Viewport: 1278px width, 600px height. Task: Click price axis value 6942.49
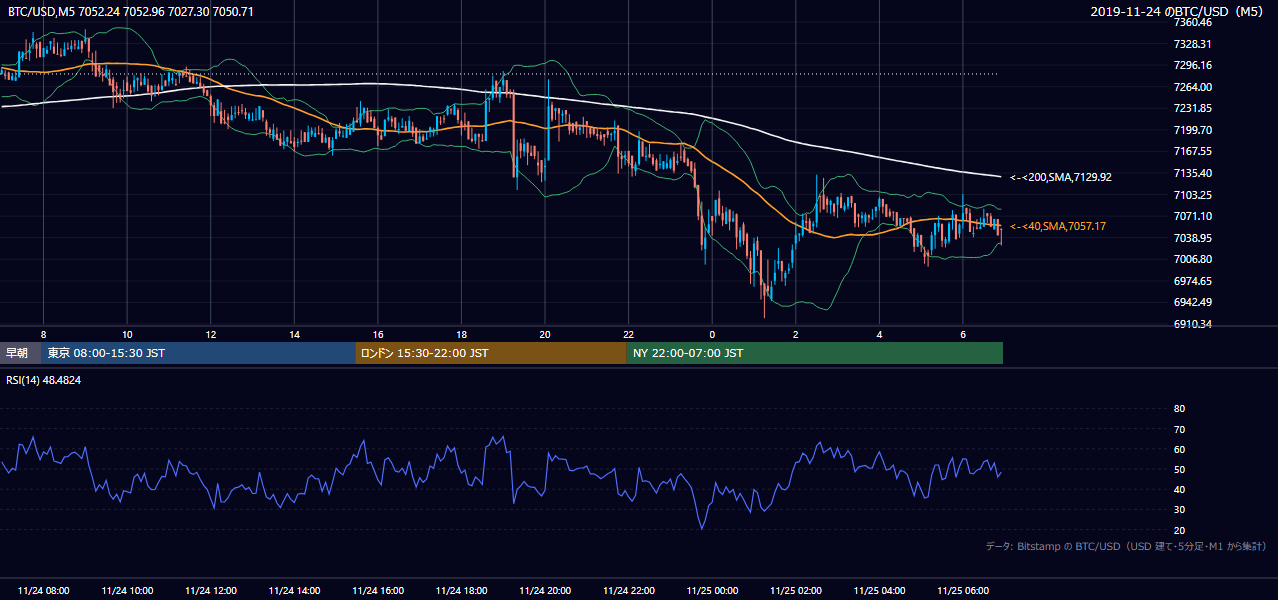[1192, 302]
